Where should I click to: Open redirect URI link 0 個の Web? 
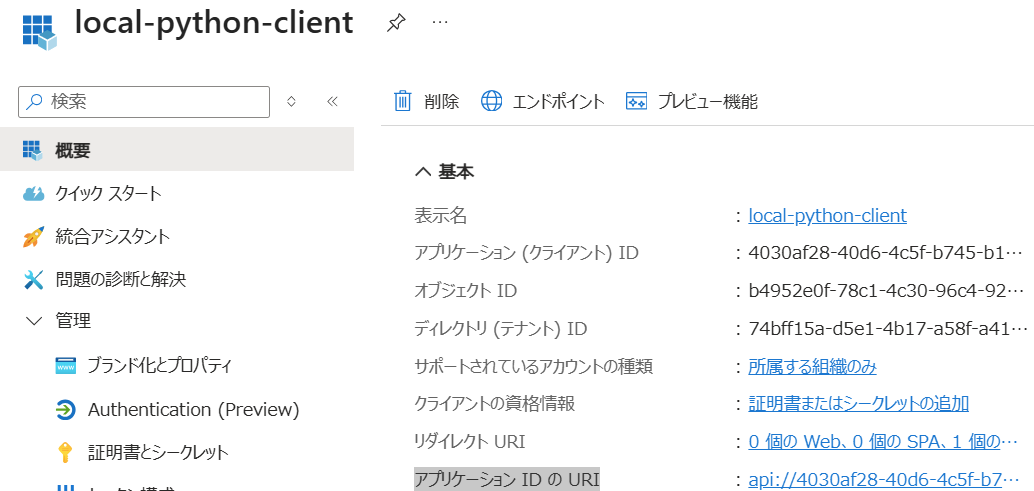884,442
